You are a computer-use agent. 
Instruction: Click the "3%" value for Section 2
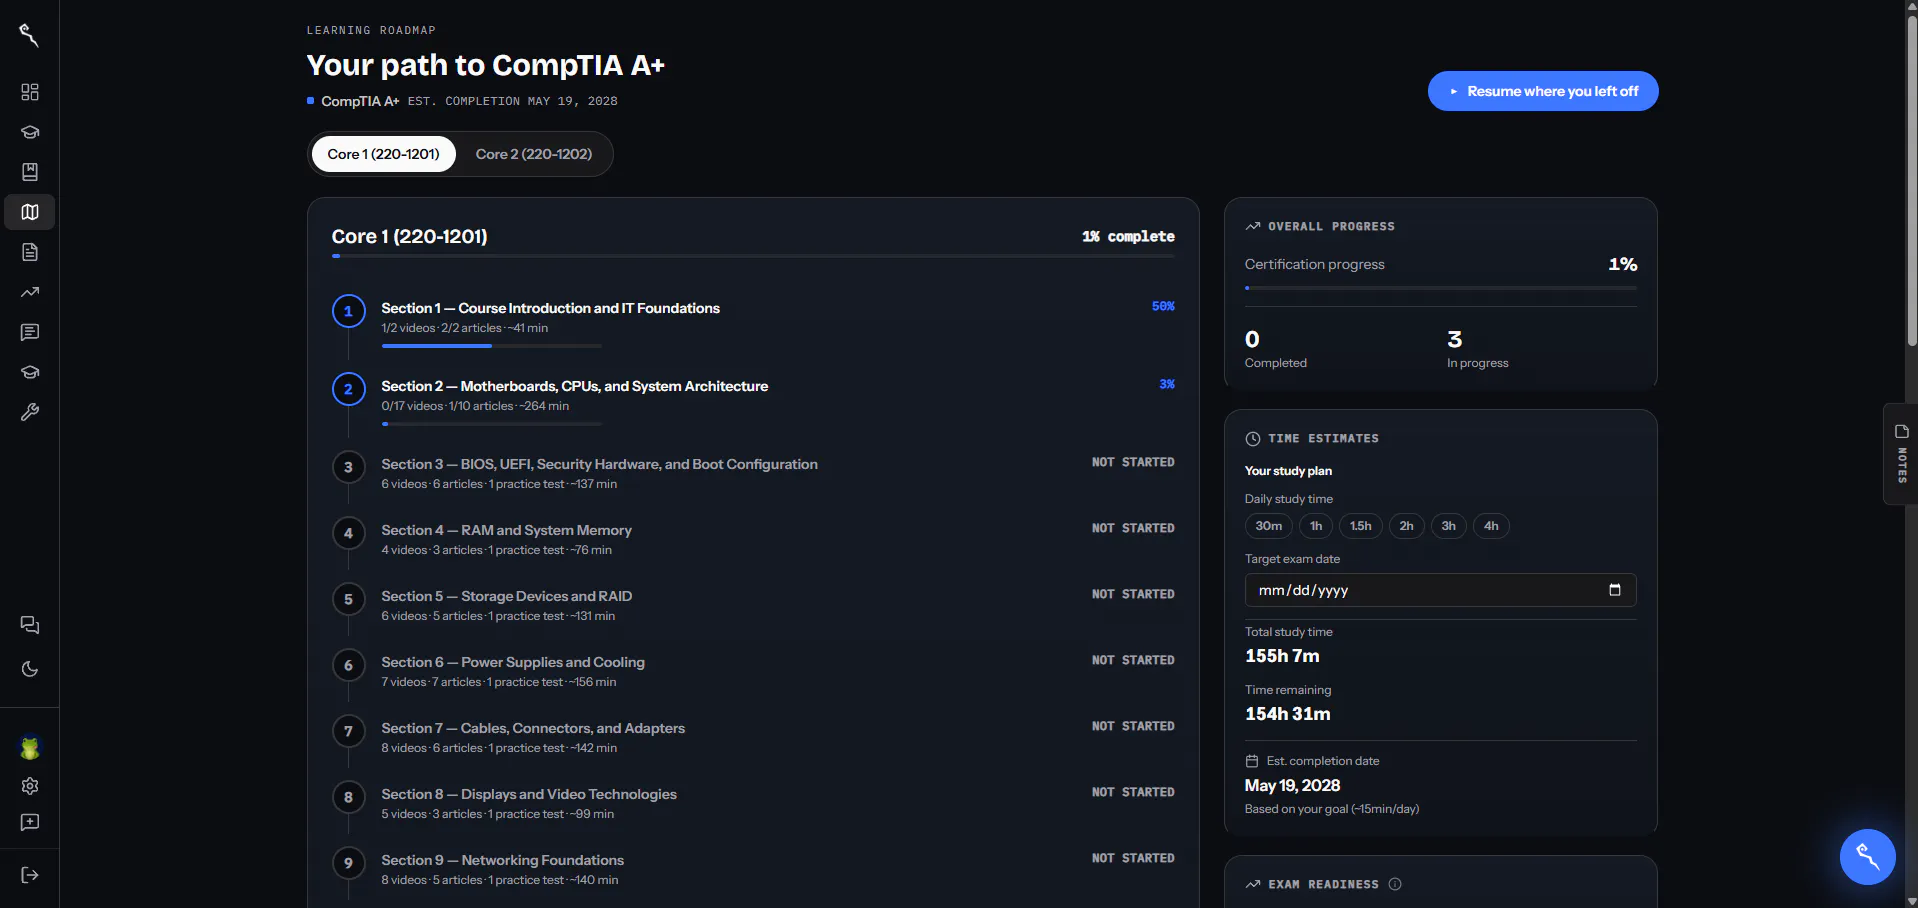(x=1167, y=384)
